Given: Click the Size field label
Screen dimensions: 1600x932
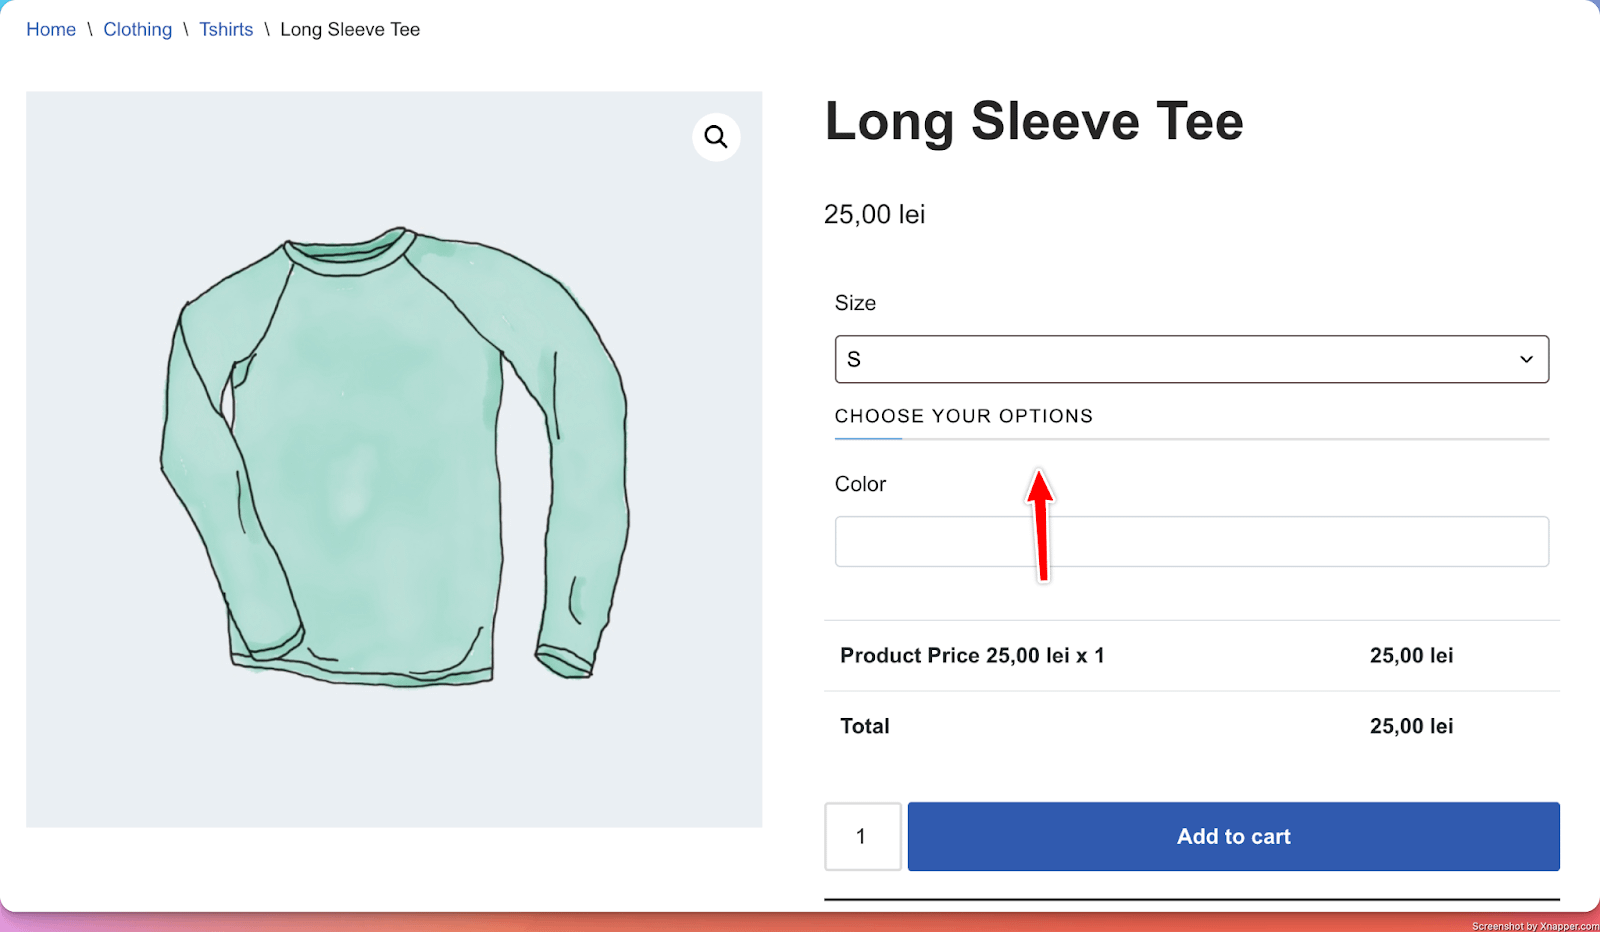Looking at the screenshot, I should pos(855,303).
